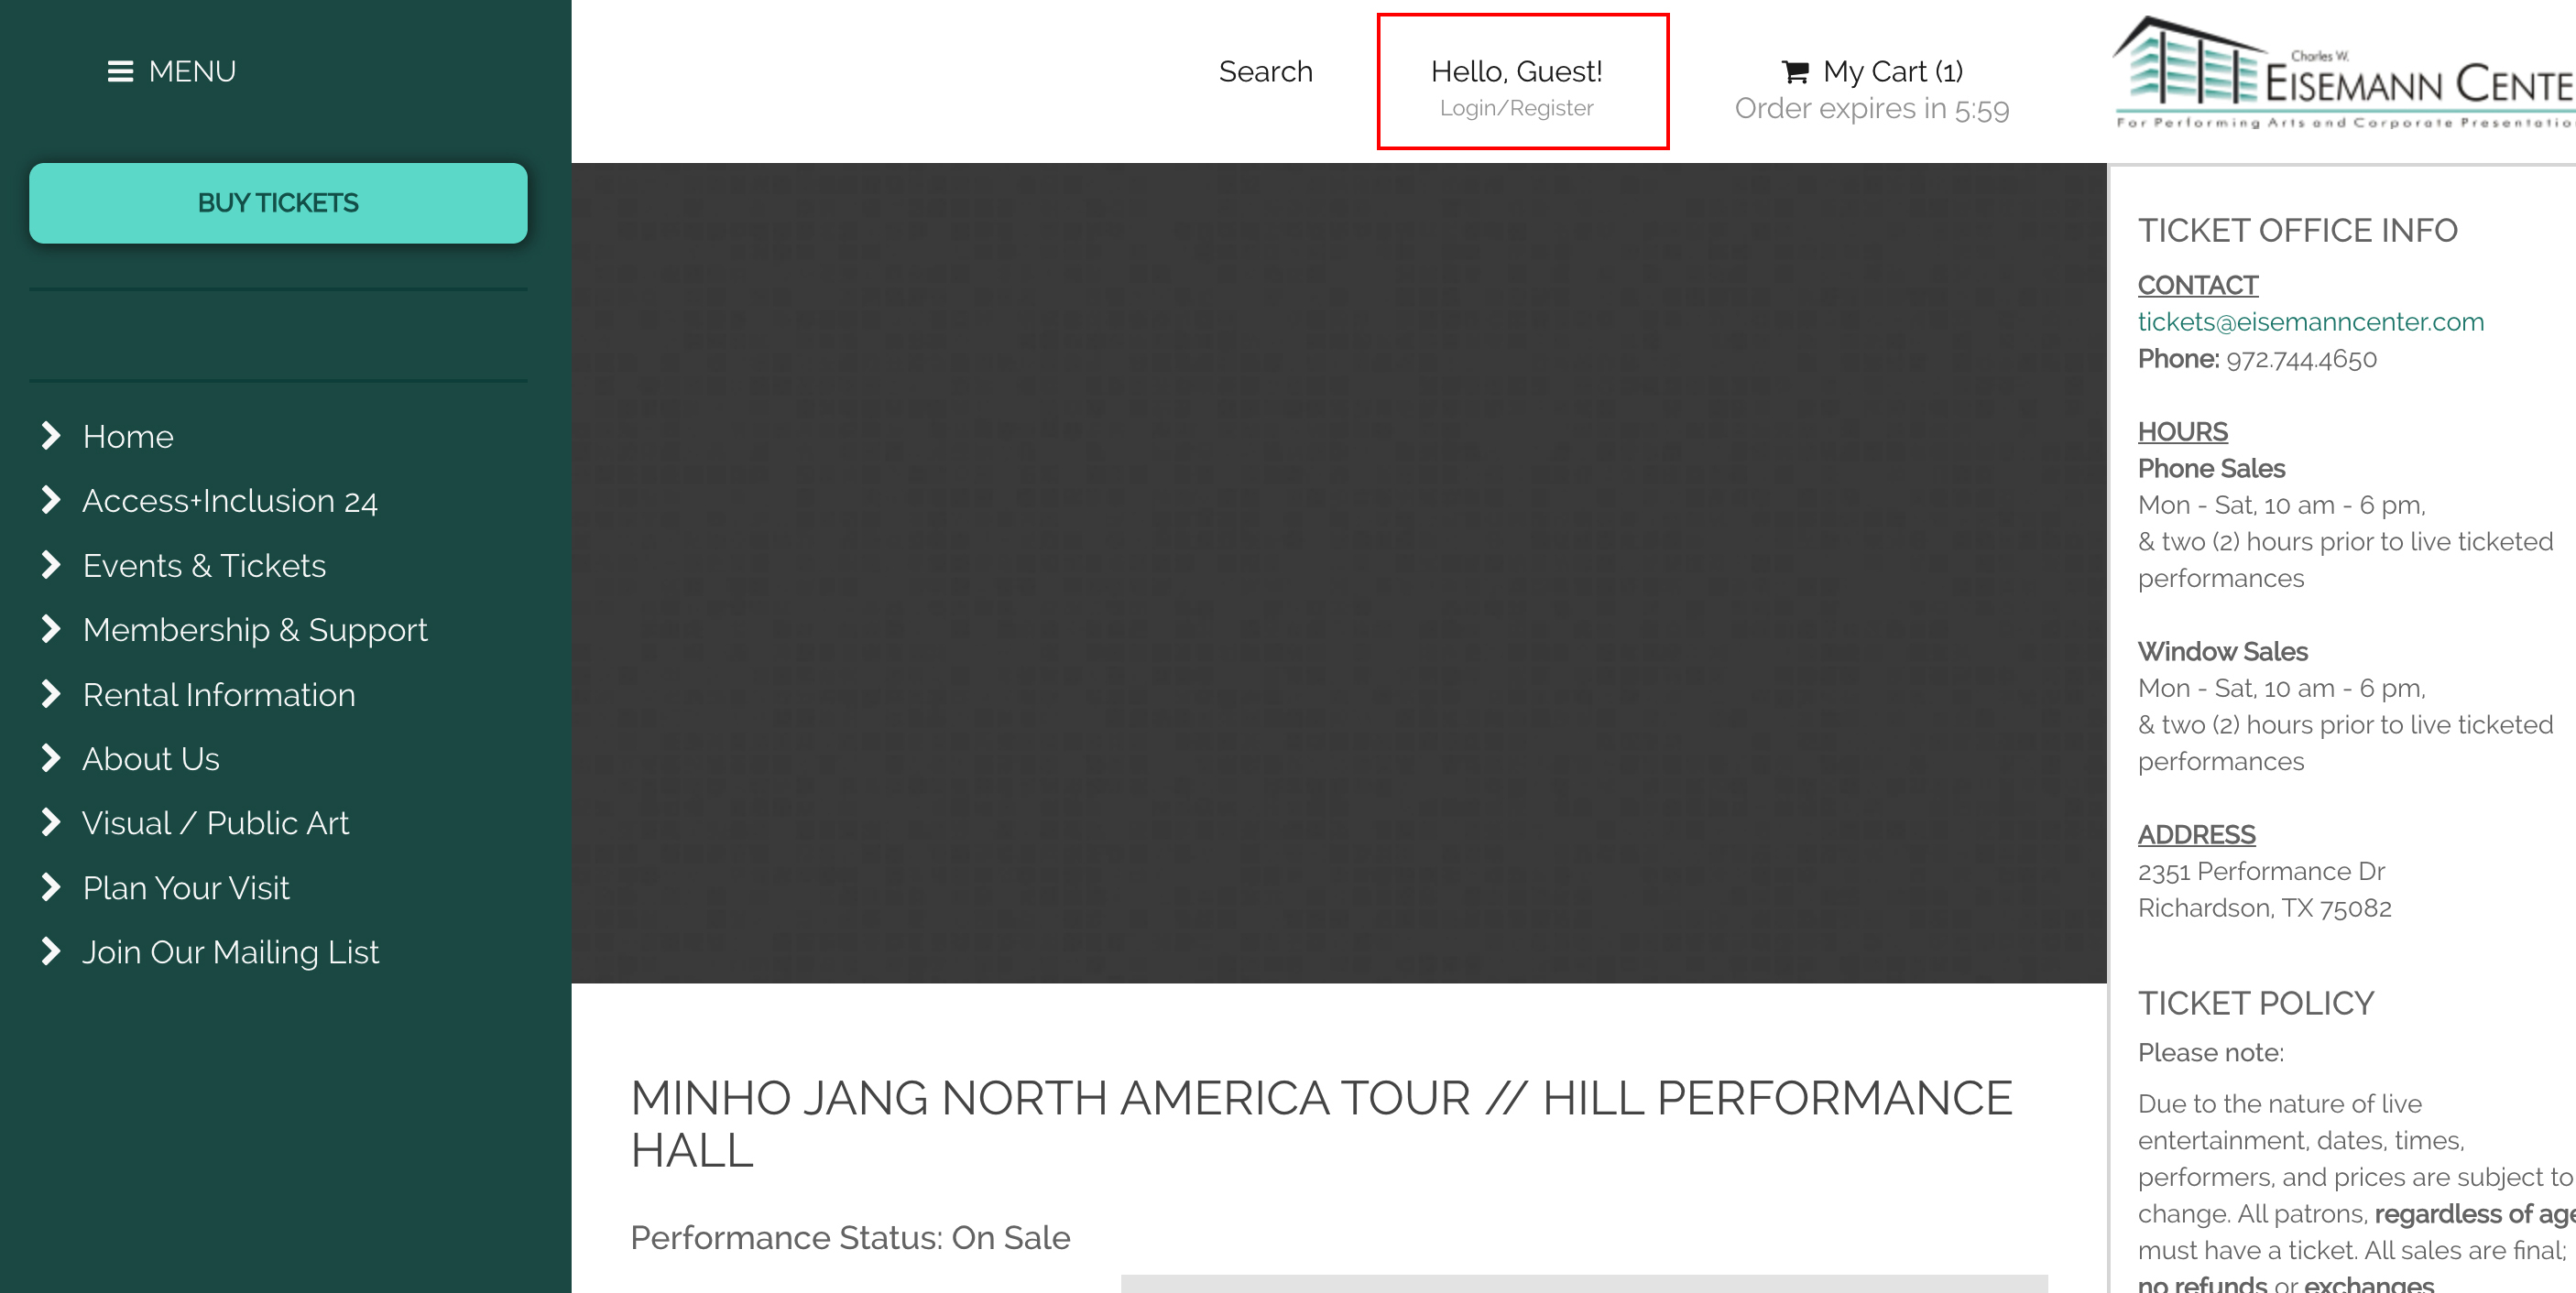This screenshot has height=1293, width=2576.
Task: Email tickets@eisemanncenter.com link
Action: click(x=2310, y=322)
